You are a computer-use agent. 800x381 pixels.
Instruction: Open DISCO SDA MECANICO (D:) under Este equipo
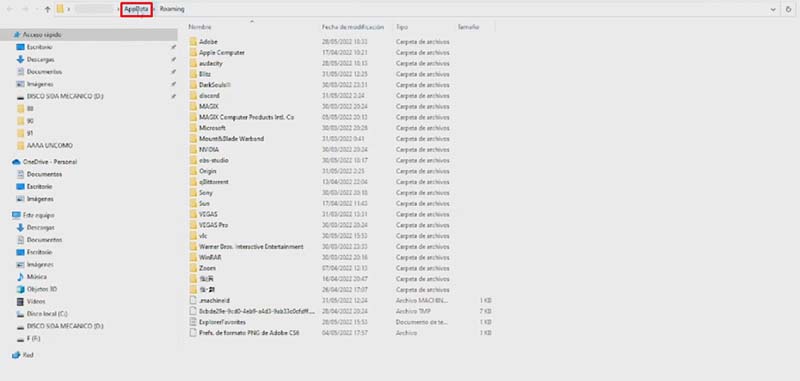65,326
